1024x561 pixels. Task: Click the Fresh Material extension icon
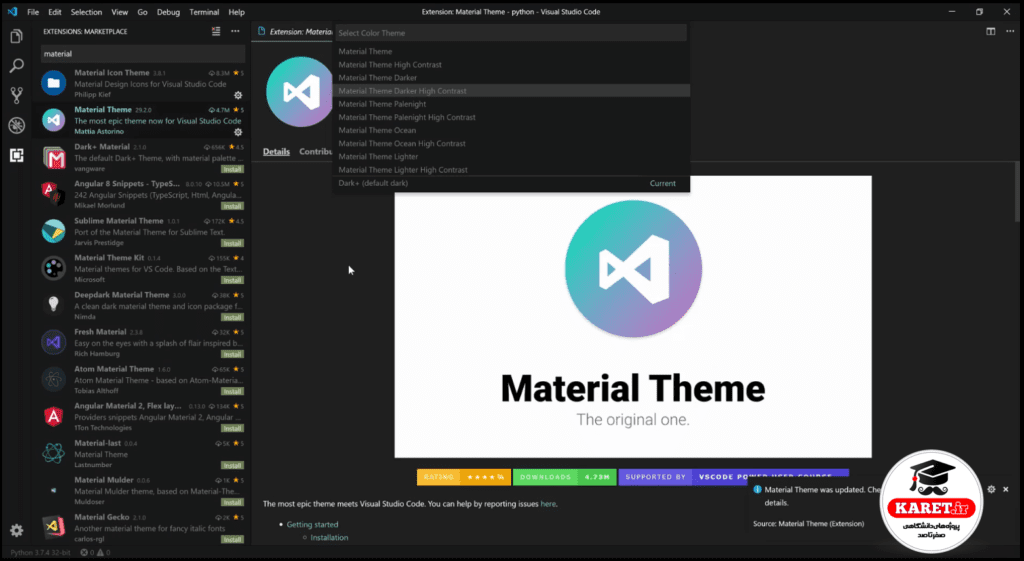[54, 342]
